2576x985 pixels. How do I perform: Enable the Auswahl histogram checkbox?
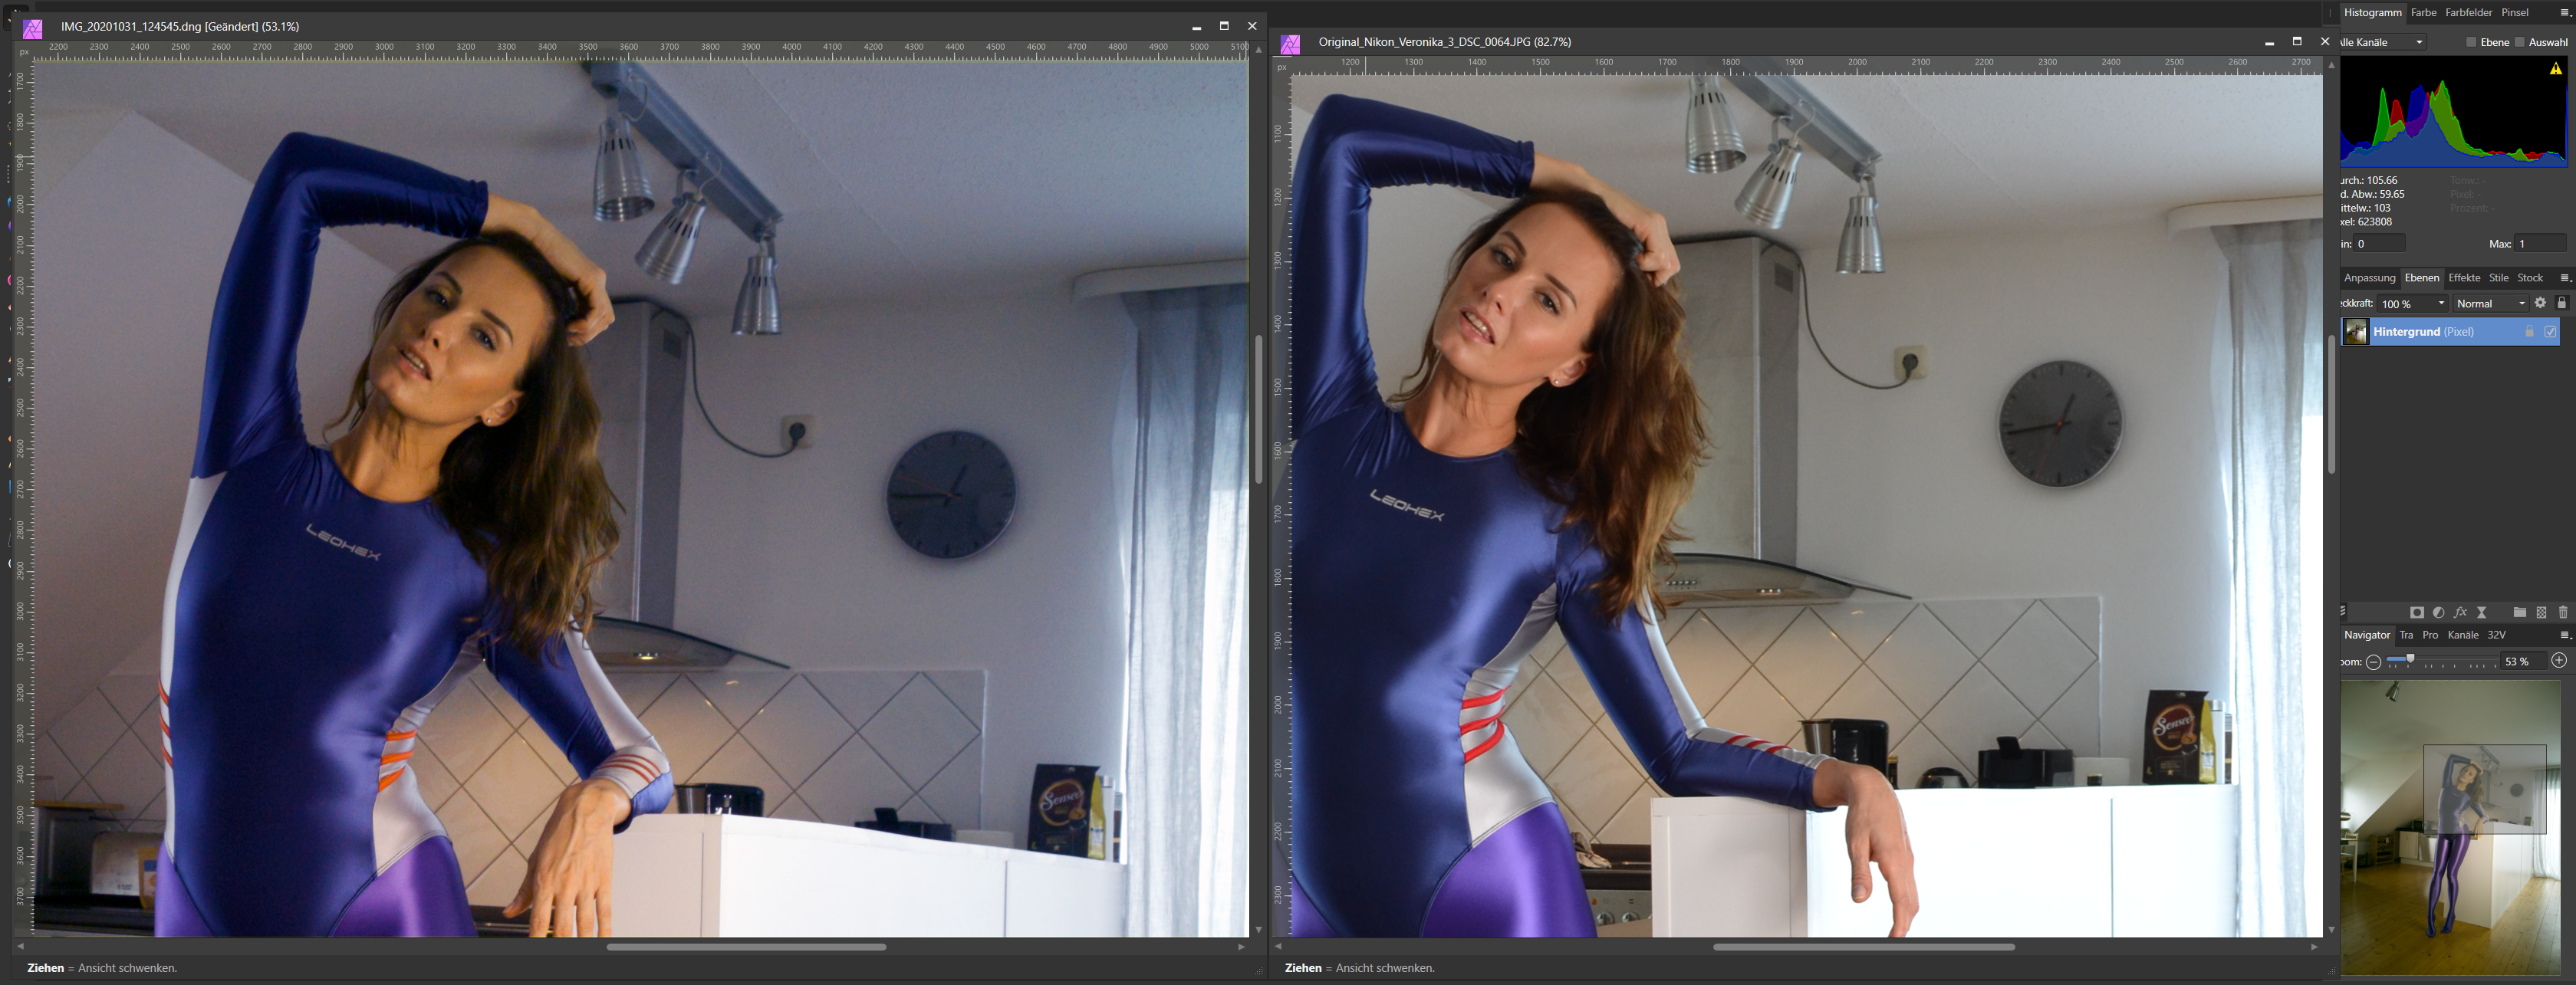click(x=2519, y=42)
